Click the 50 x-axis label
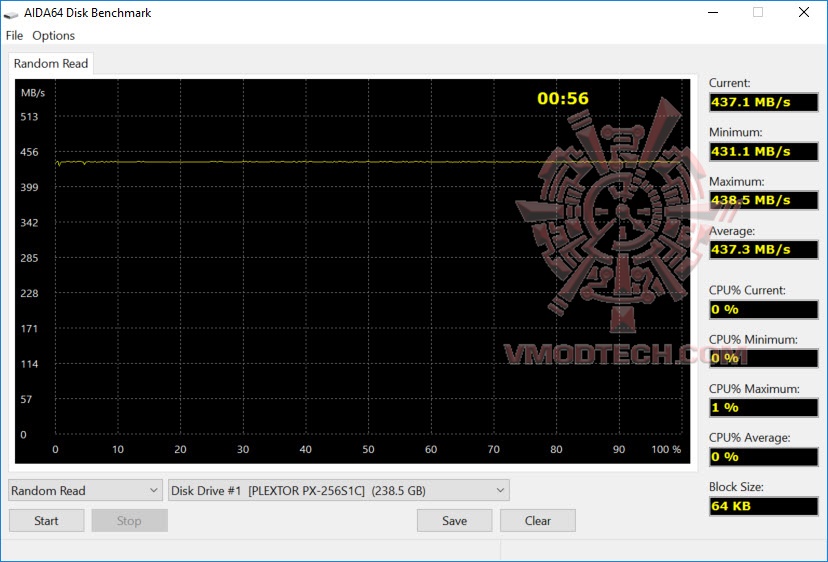This screenshot has width=828, height=562. [x=368, y=449]
